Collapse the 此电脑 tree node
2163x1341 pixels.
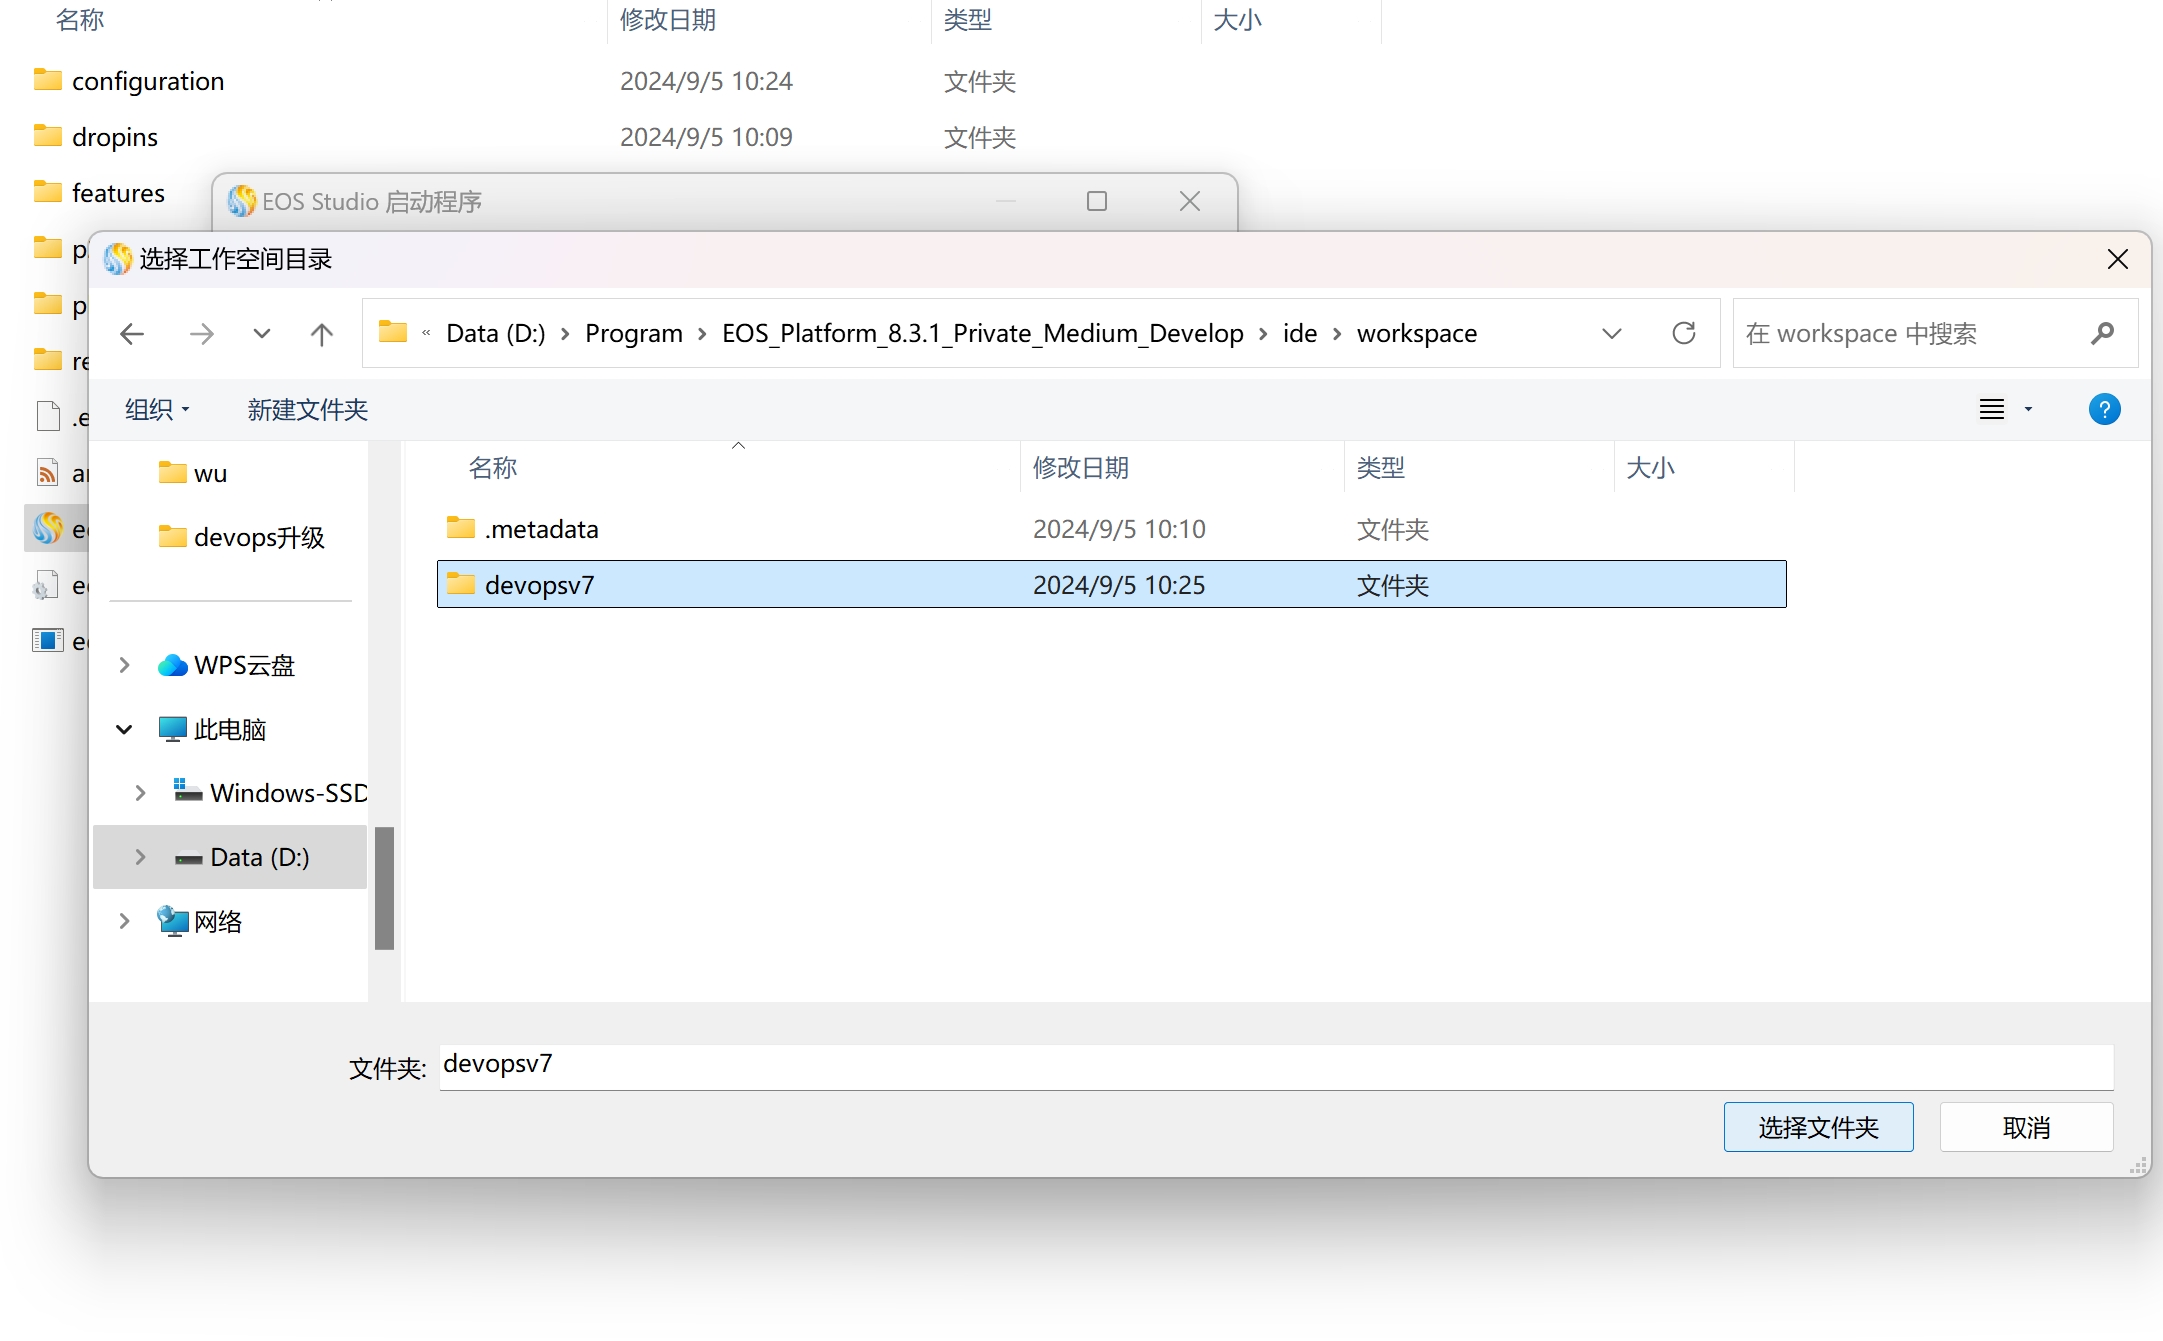point(124,729)
